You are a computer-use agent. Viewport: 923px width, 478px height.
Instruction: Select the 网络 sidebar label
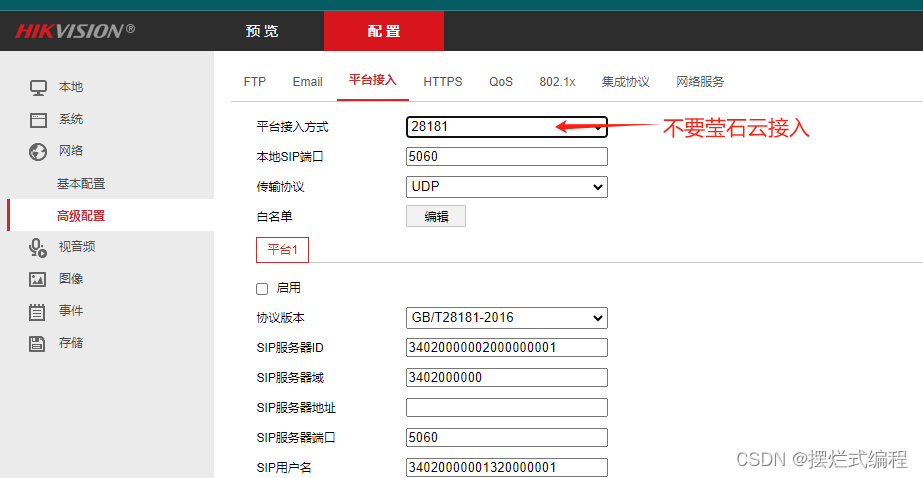pyautogui.click(x=71, y=151)
